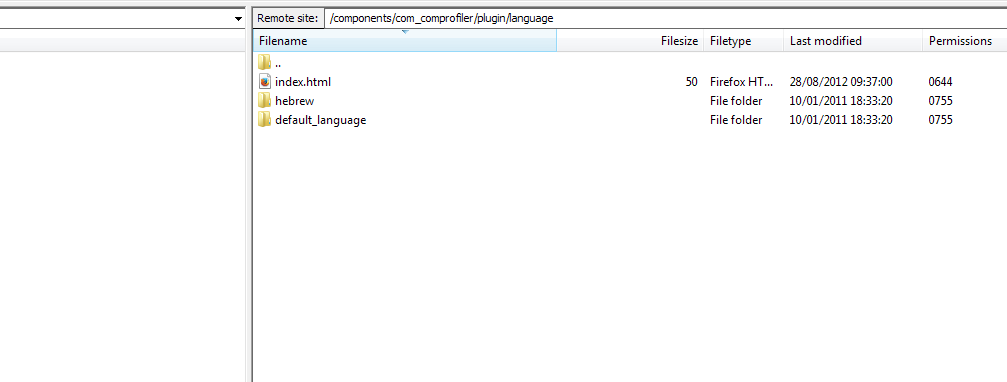Click the index.html Firefox file icon
The height and width of the screenshot is (382, 1007).
pyautogui.click(x=265, y=82)
